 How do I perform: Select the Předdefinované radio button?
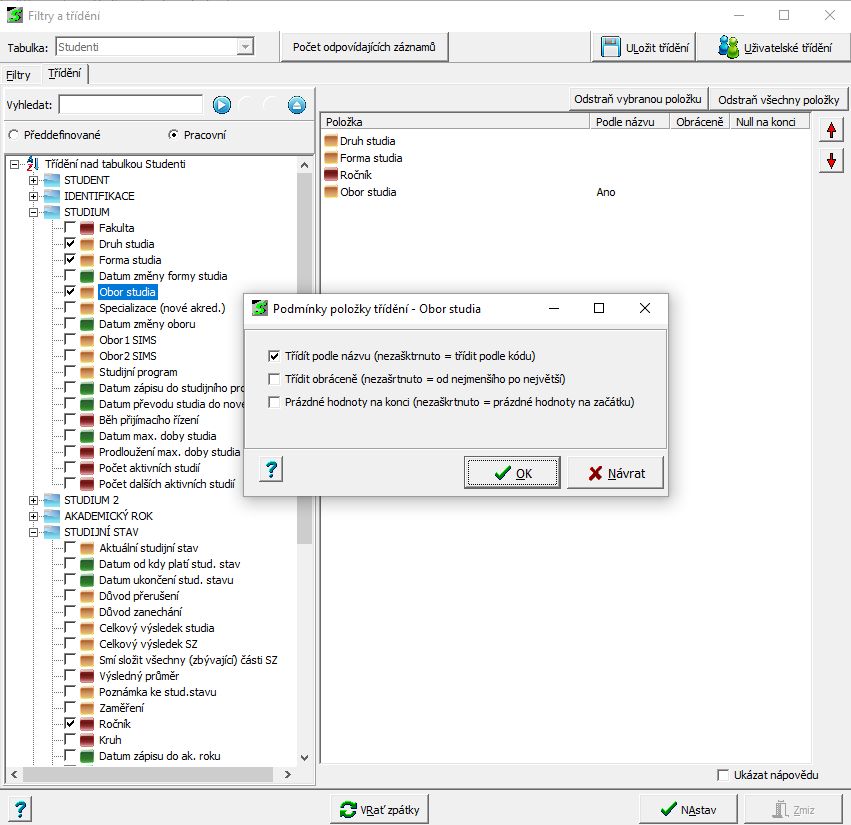point(14,135)
